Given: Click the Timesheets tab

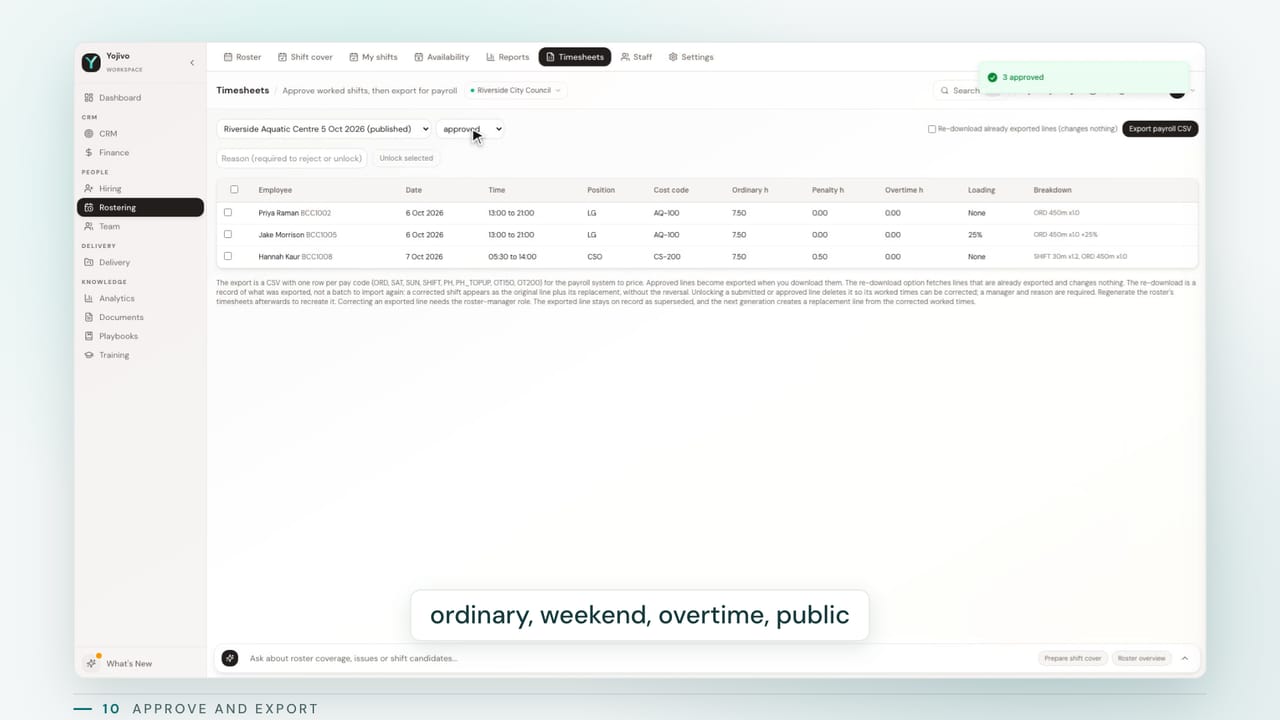Looking at the screenshot, I should pos(575,57).
